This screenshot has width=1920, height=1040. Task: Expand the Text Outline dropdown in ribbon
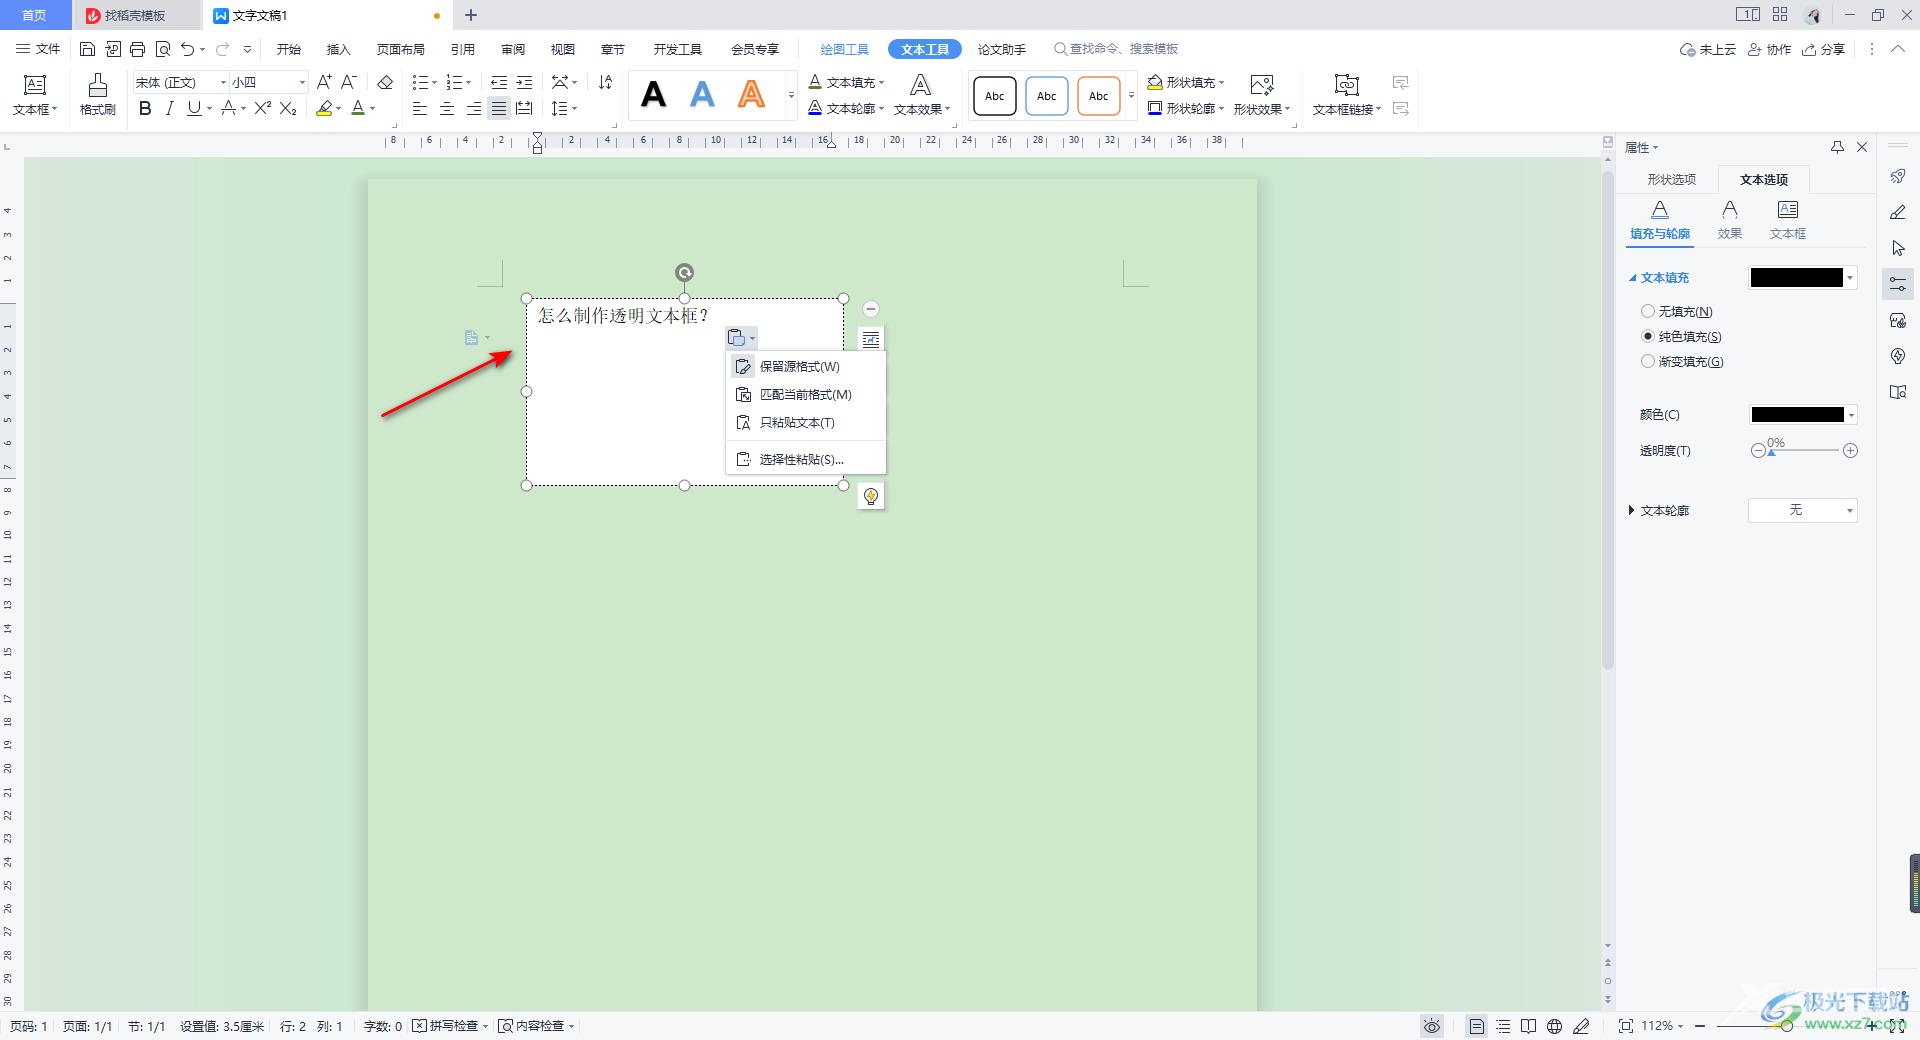(x=881, y=108)
